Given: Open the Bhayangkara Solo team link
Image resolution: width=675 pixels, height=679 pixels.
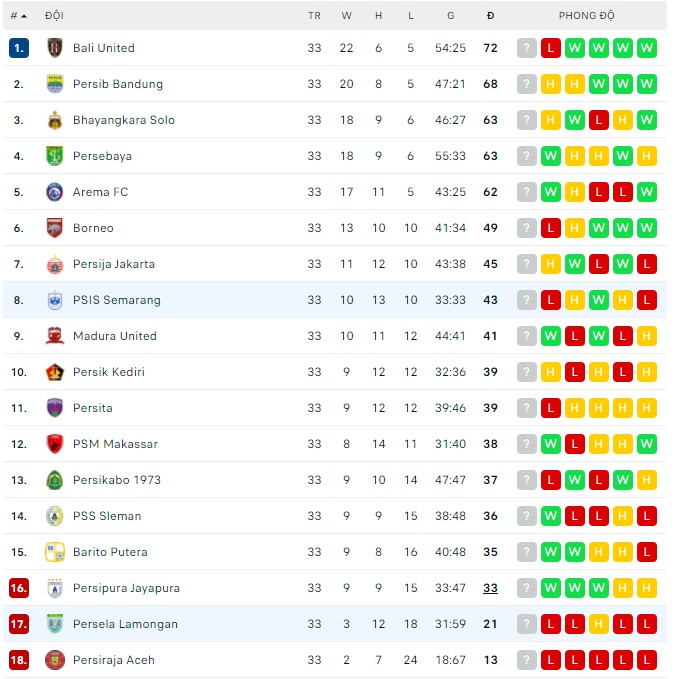Looking at the screenshot, I should (124, 120).
